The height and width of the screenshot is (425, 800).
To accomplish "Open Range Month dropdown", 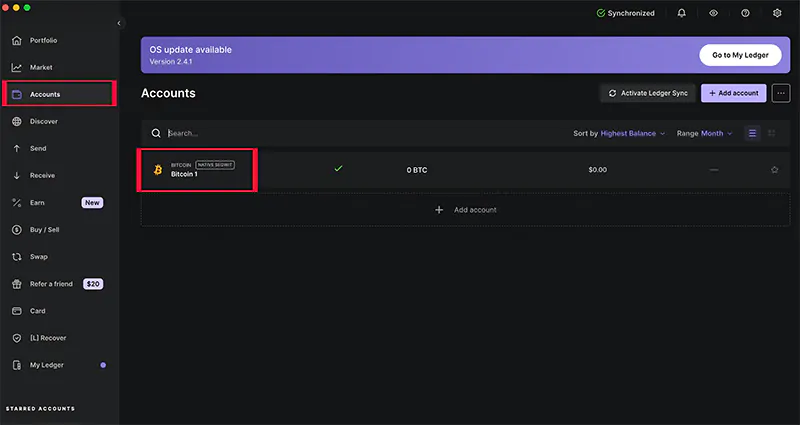I will 705,133.
